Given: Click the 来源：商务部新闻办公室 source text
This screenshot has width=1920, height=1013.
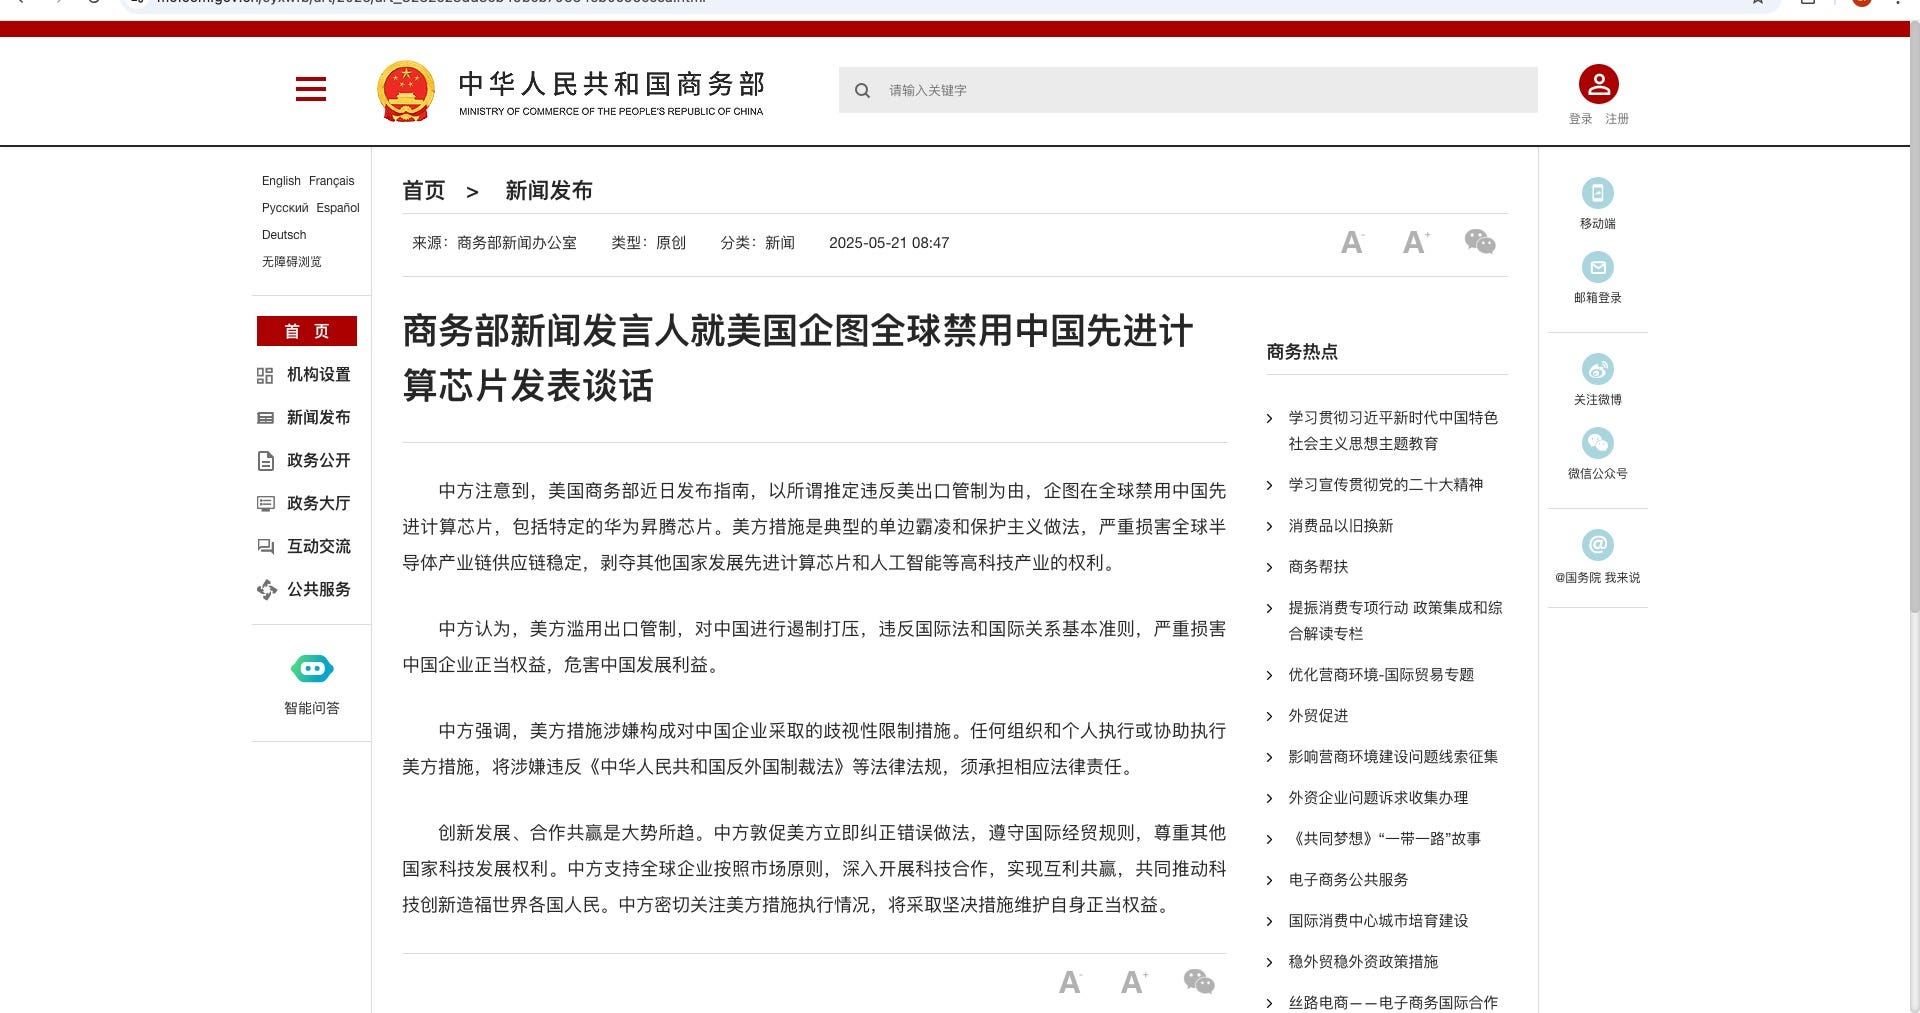Looking at the screenshot, I should coord(494,243).
